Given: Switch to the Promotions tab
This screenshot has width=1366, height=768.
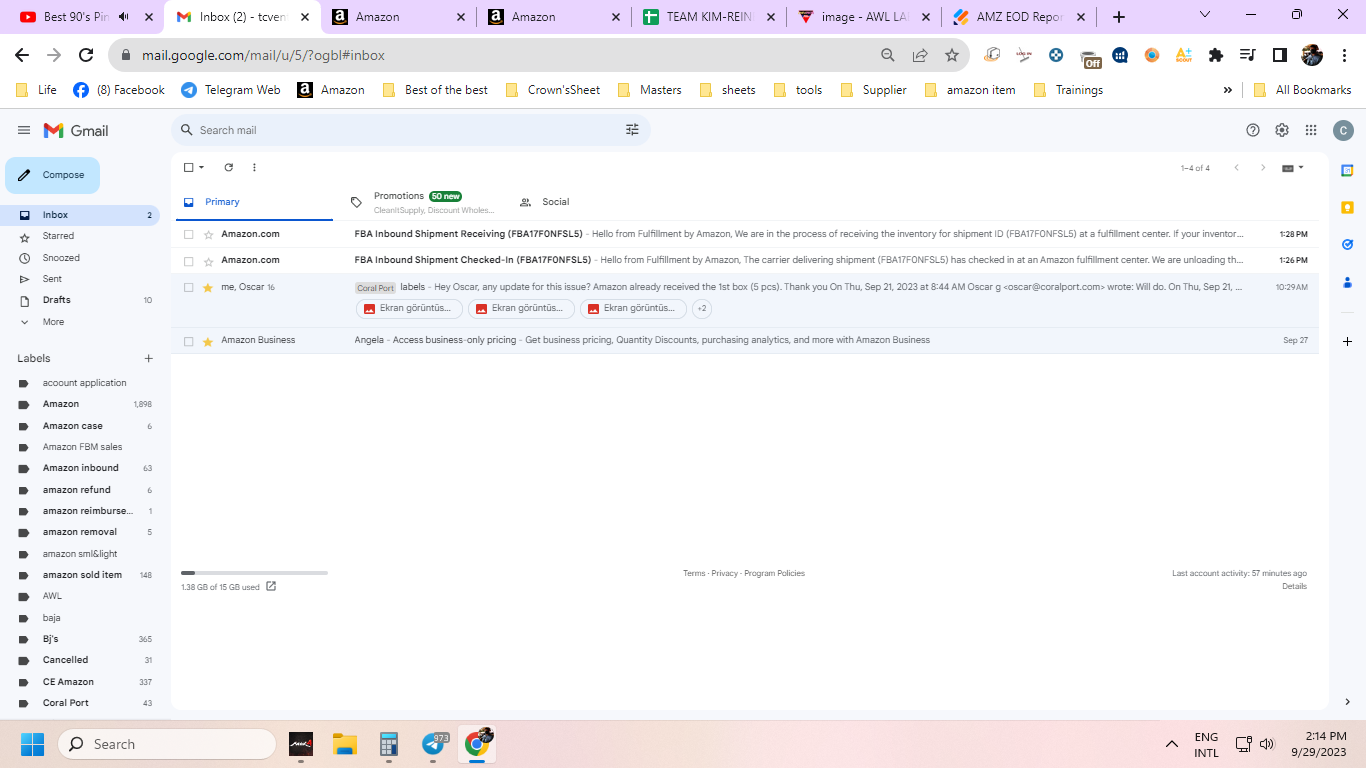Looking at the screenshot, I should [426, 202].
